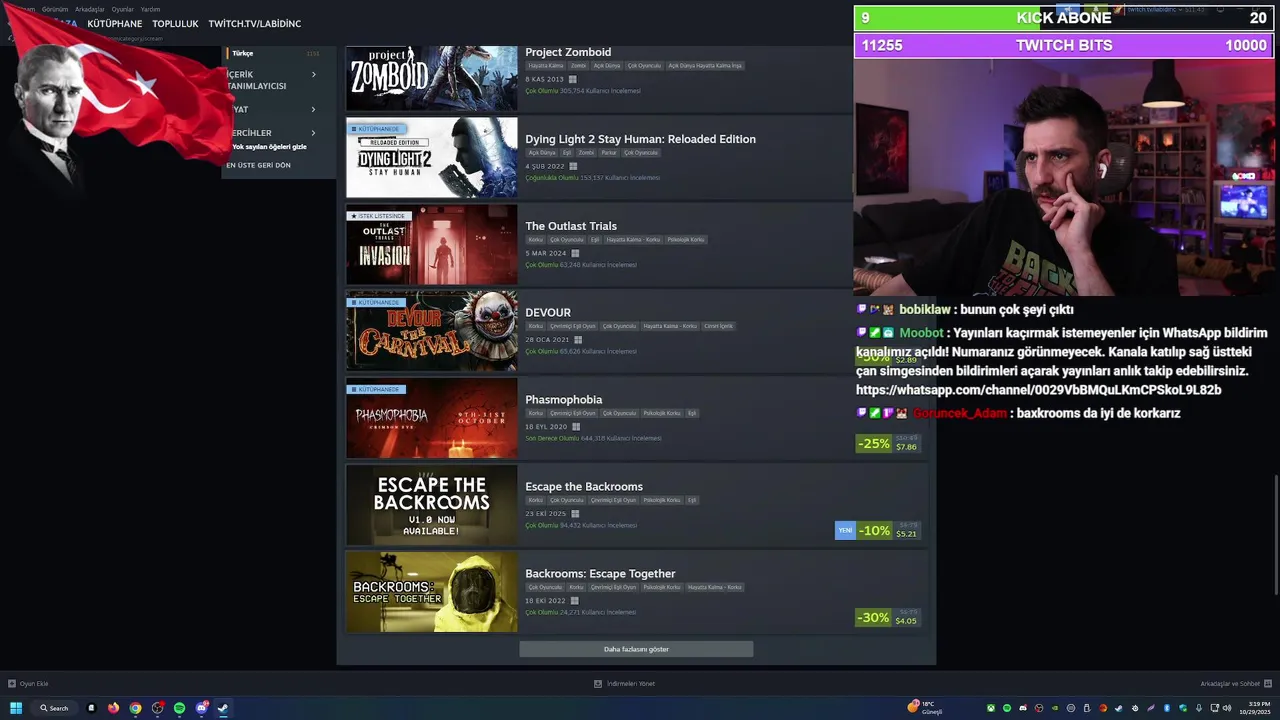The height and width of the screenshot is (720, 1280).
Task: Open the Oyunlar menu
Action: tap(122, 9)
